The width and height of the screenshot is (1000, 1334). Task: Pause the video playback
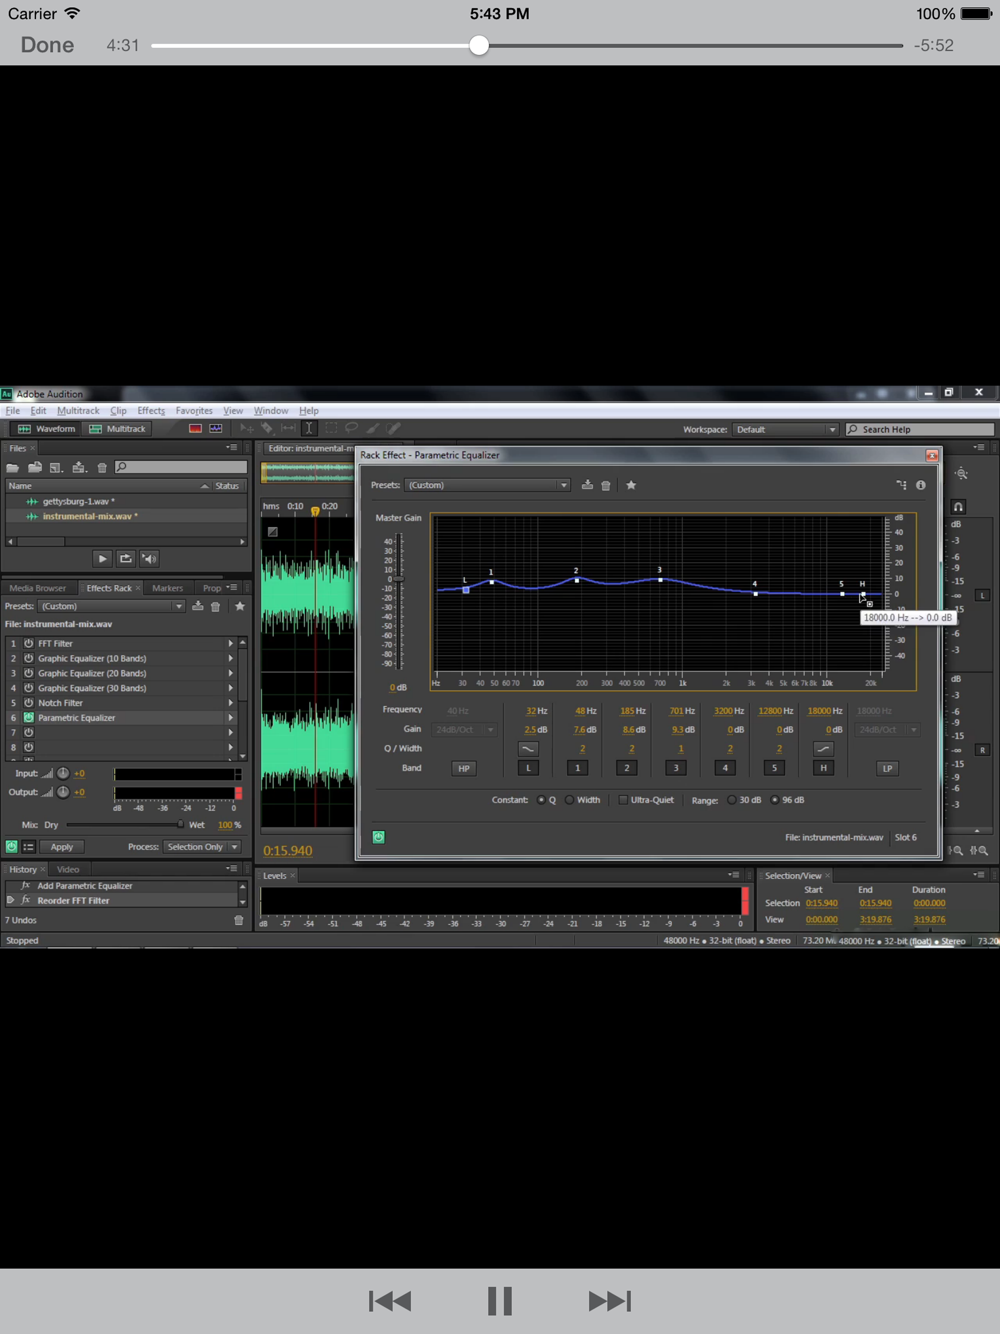coord(500,1301)
